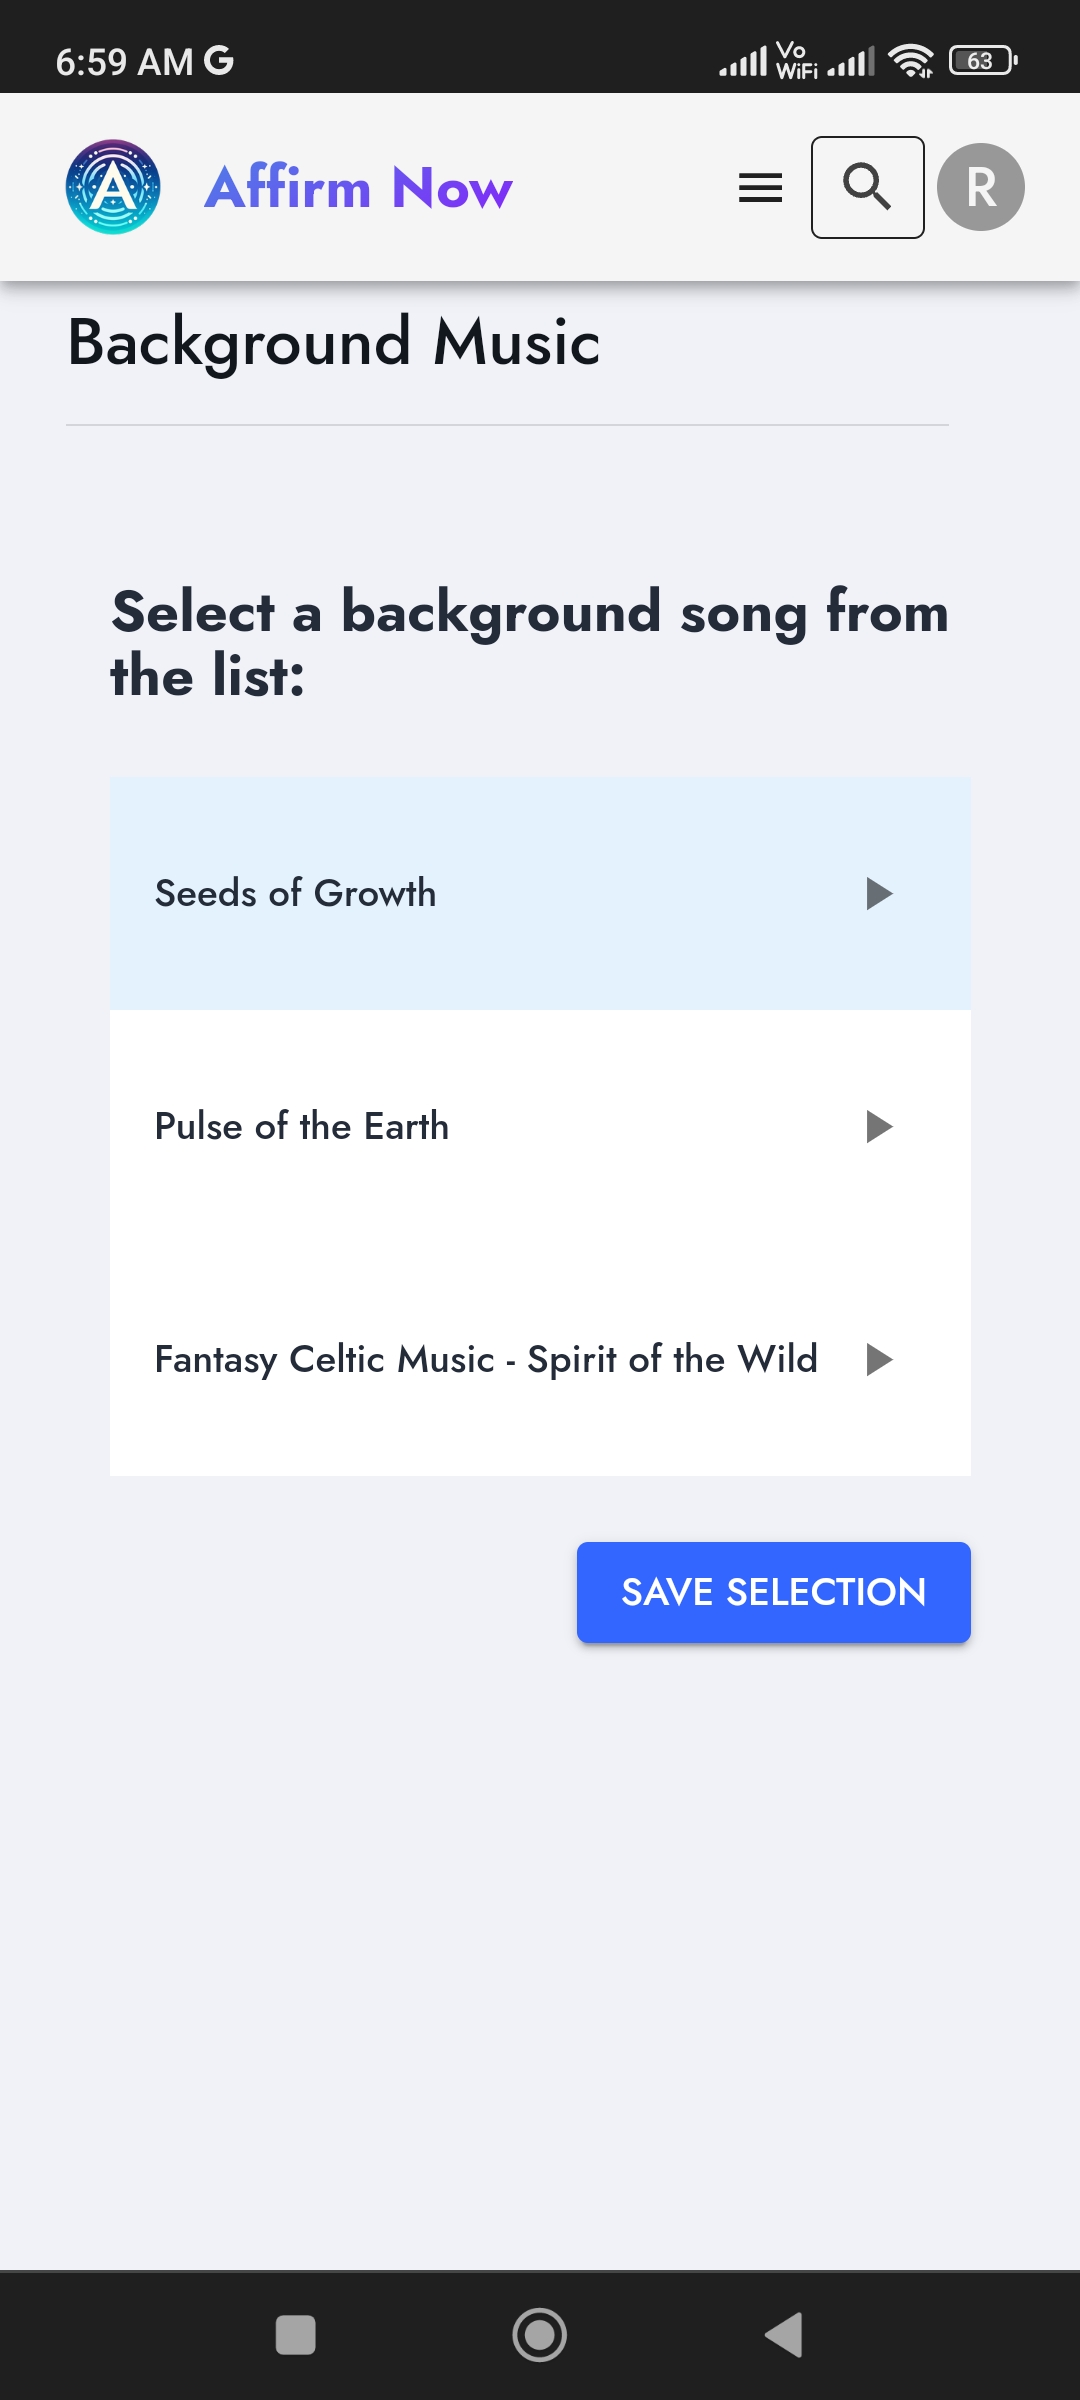This screenshot has width=1080, height=2400.
Task: Open recent apps with square button
Action: (296, 2335)
